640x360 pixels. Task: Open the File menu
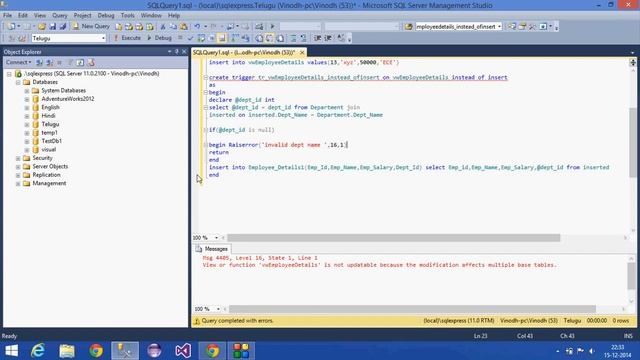pos(7,16)
